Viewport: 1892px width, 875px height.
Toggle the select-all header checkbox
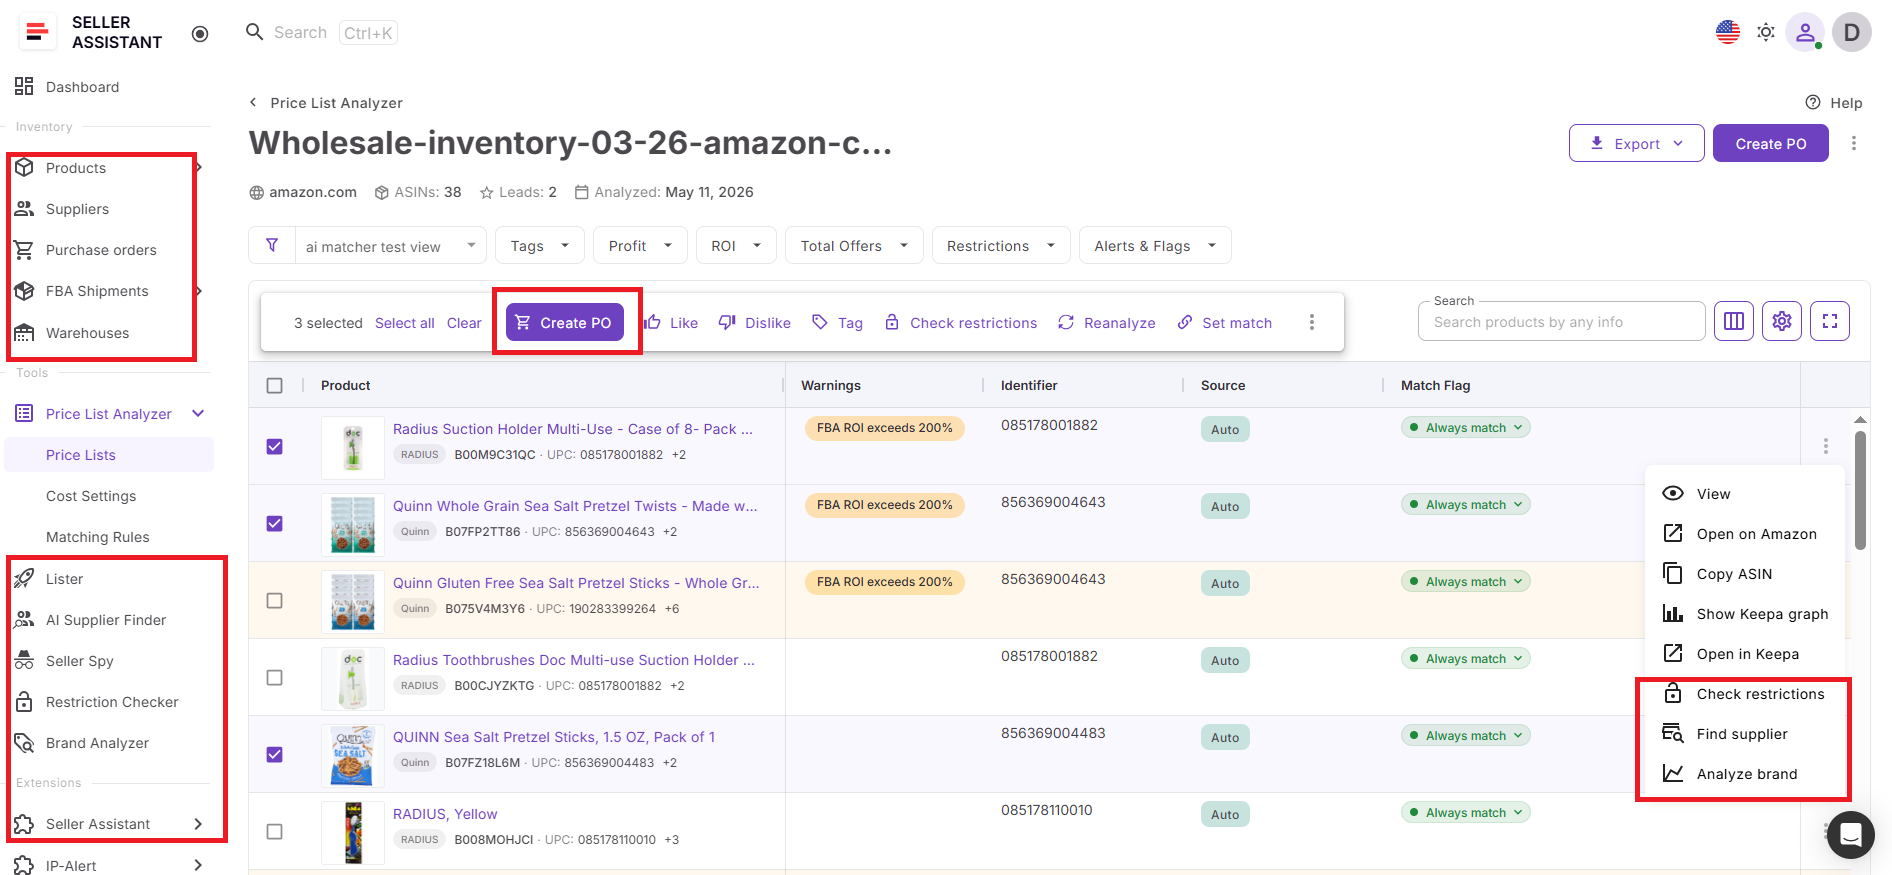[x=275, y=385]
